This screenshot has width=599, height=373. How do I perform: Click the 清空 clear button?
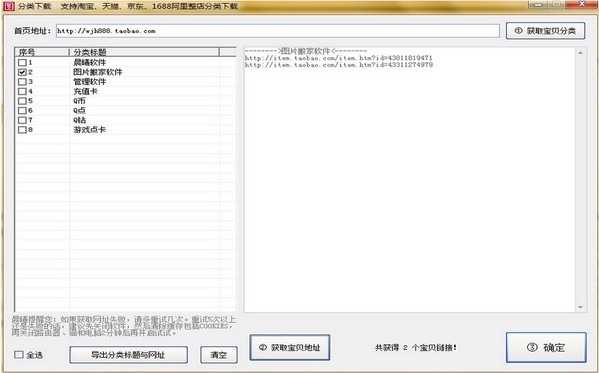219,355
